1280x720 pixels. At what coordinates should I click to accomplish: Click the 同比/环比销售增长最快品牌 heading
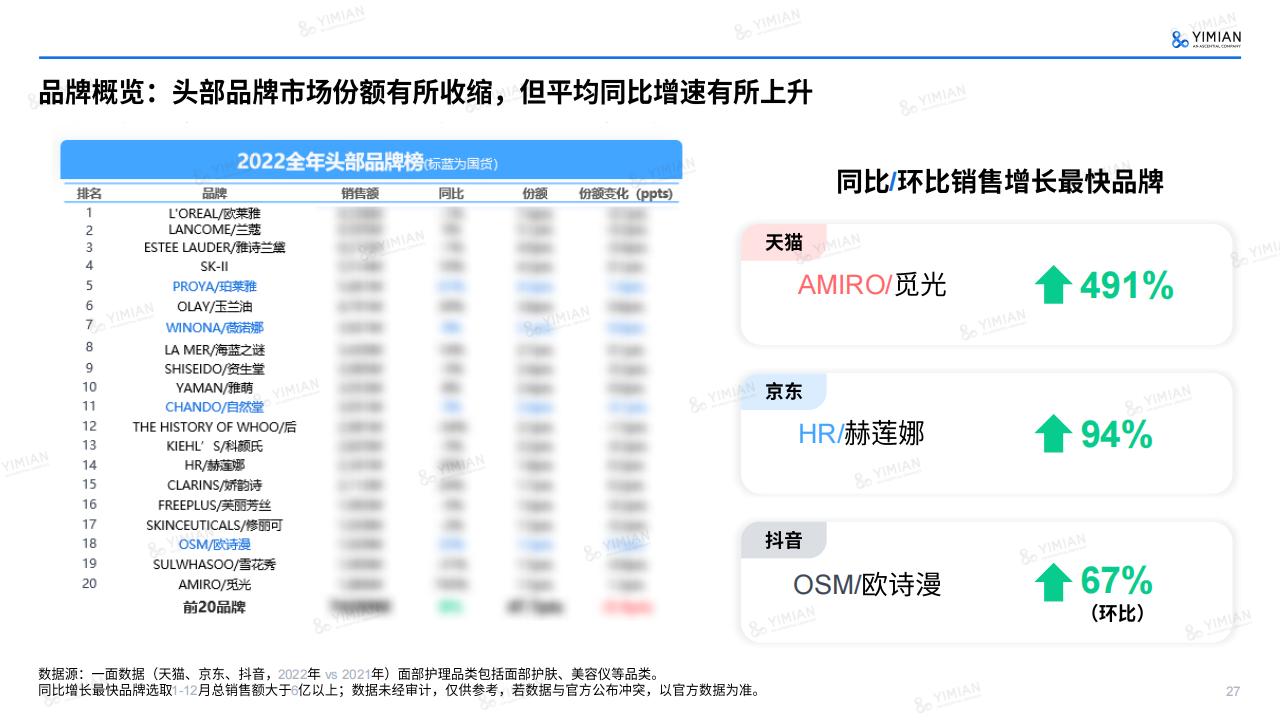coord(1000,182)
